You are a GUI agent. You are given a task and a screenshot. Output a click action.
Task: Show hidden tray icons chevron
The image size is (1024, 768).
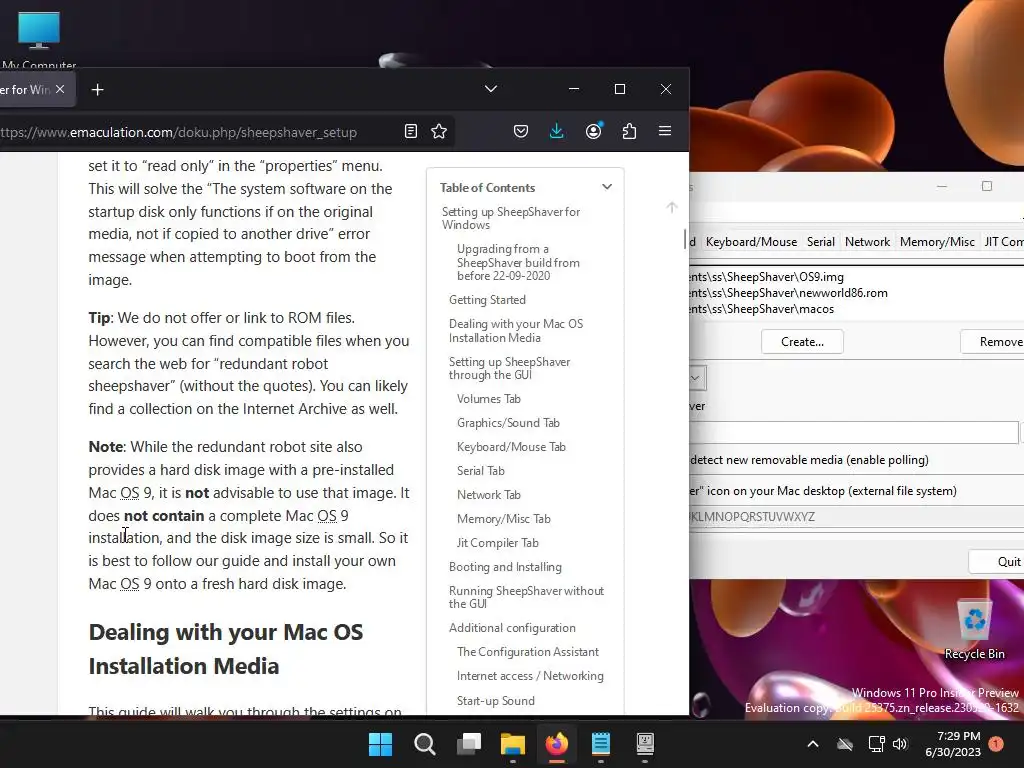(813, 744)
